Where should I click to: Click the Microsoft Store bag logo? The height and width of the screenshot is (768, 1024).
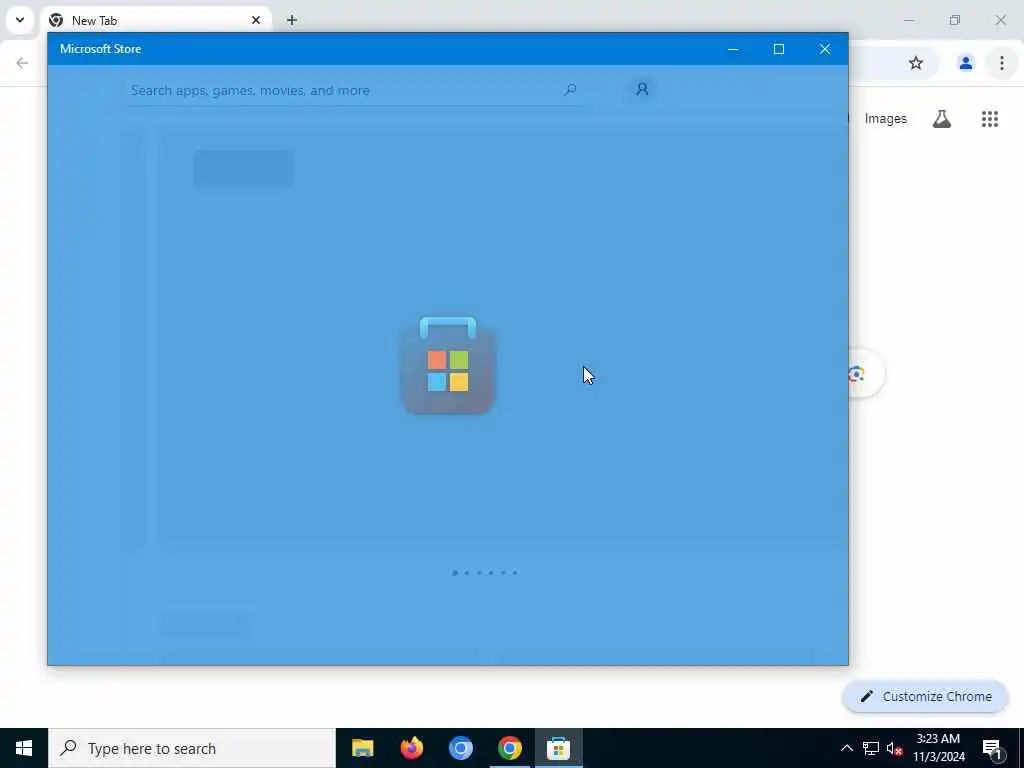(x=448, y=365)
